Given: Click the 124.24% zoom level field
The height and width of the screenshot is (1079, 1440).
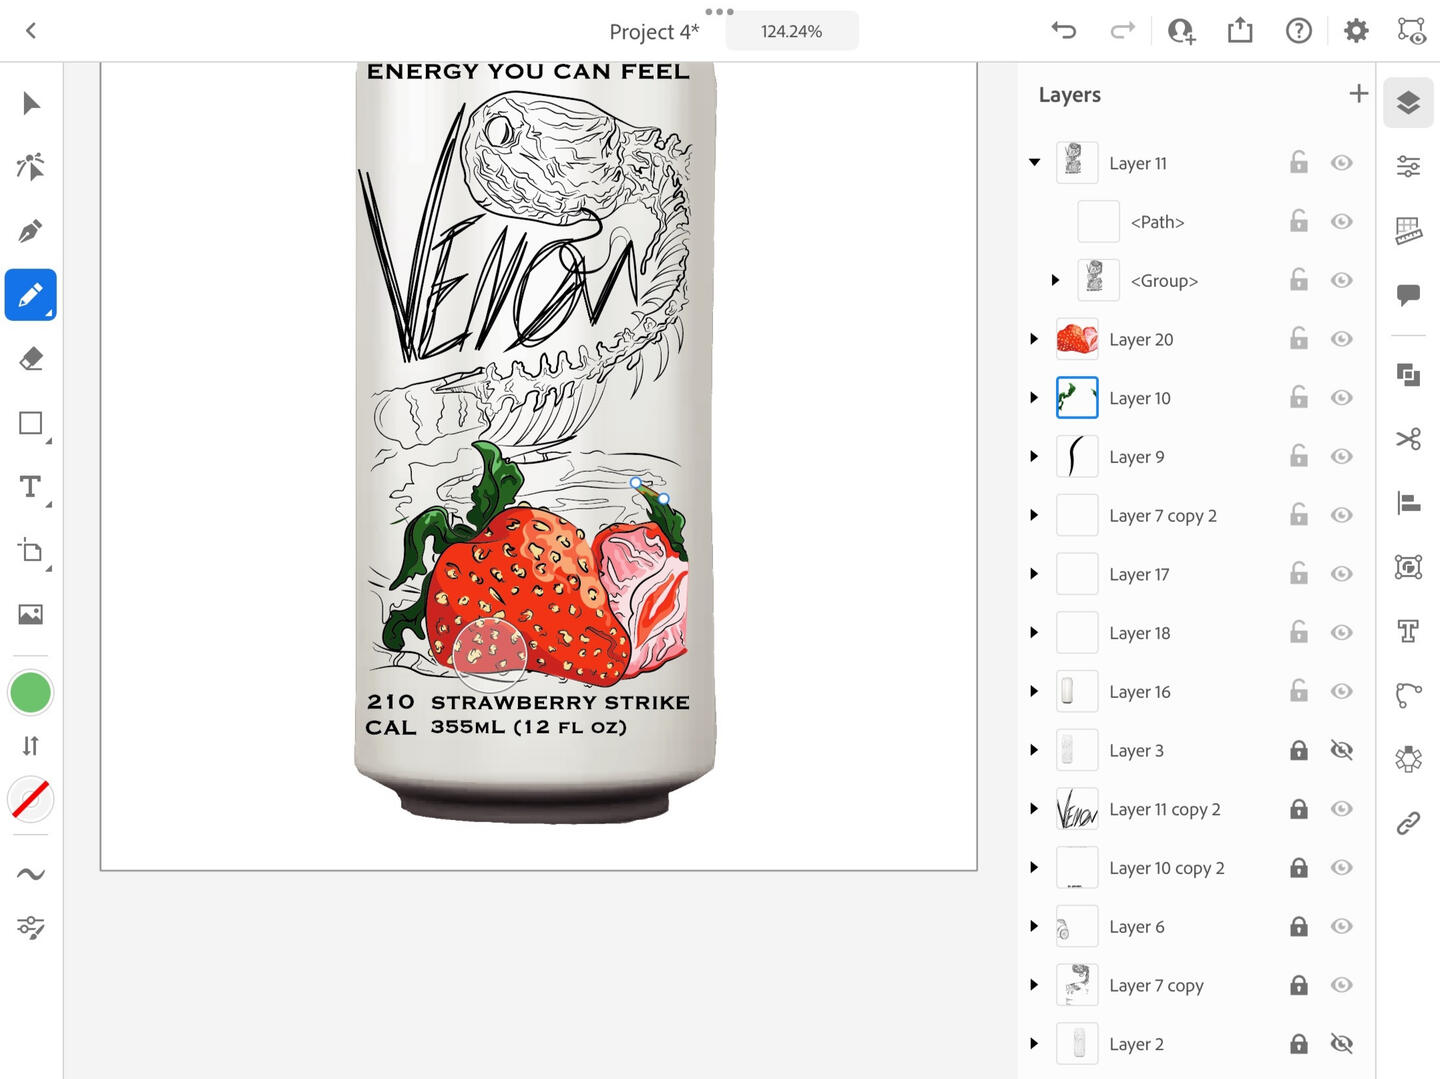Looking at the screenshot, I should tap(791, 31).
